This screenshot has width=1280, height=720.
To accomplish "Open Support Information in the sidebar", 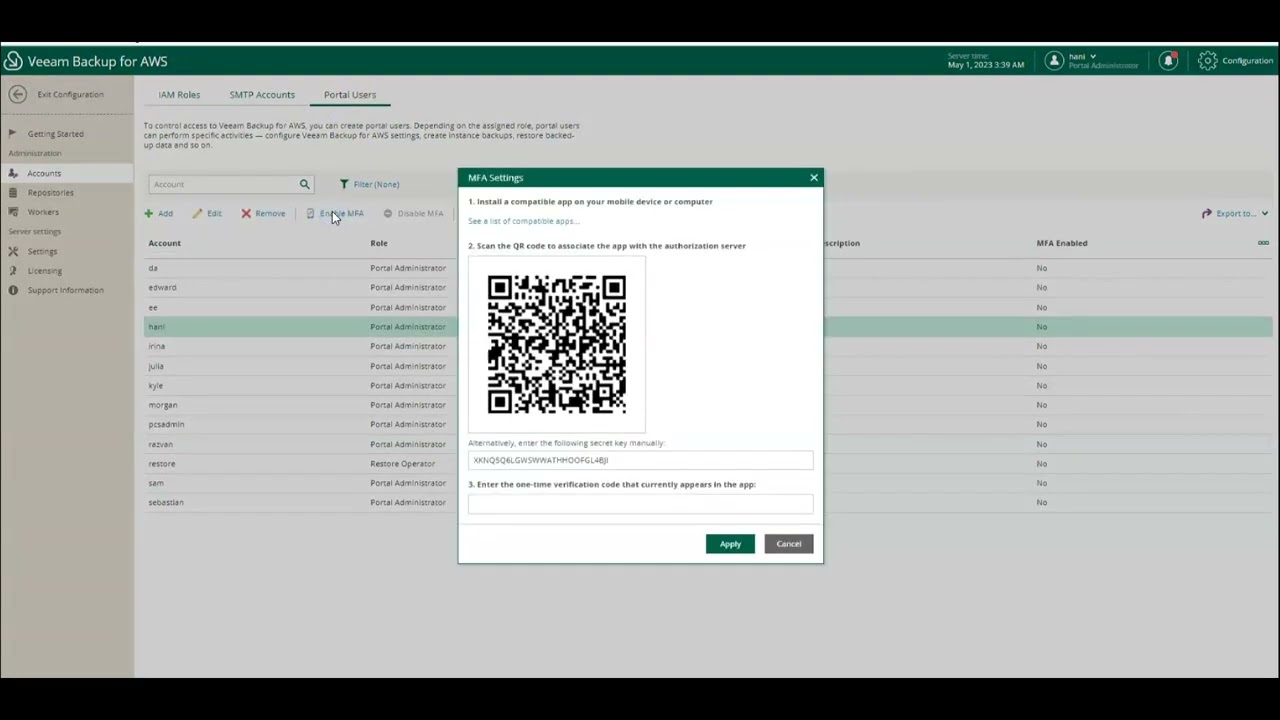I will coord(66,290).
